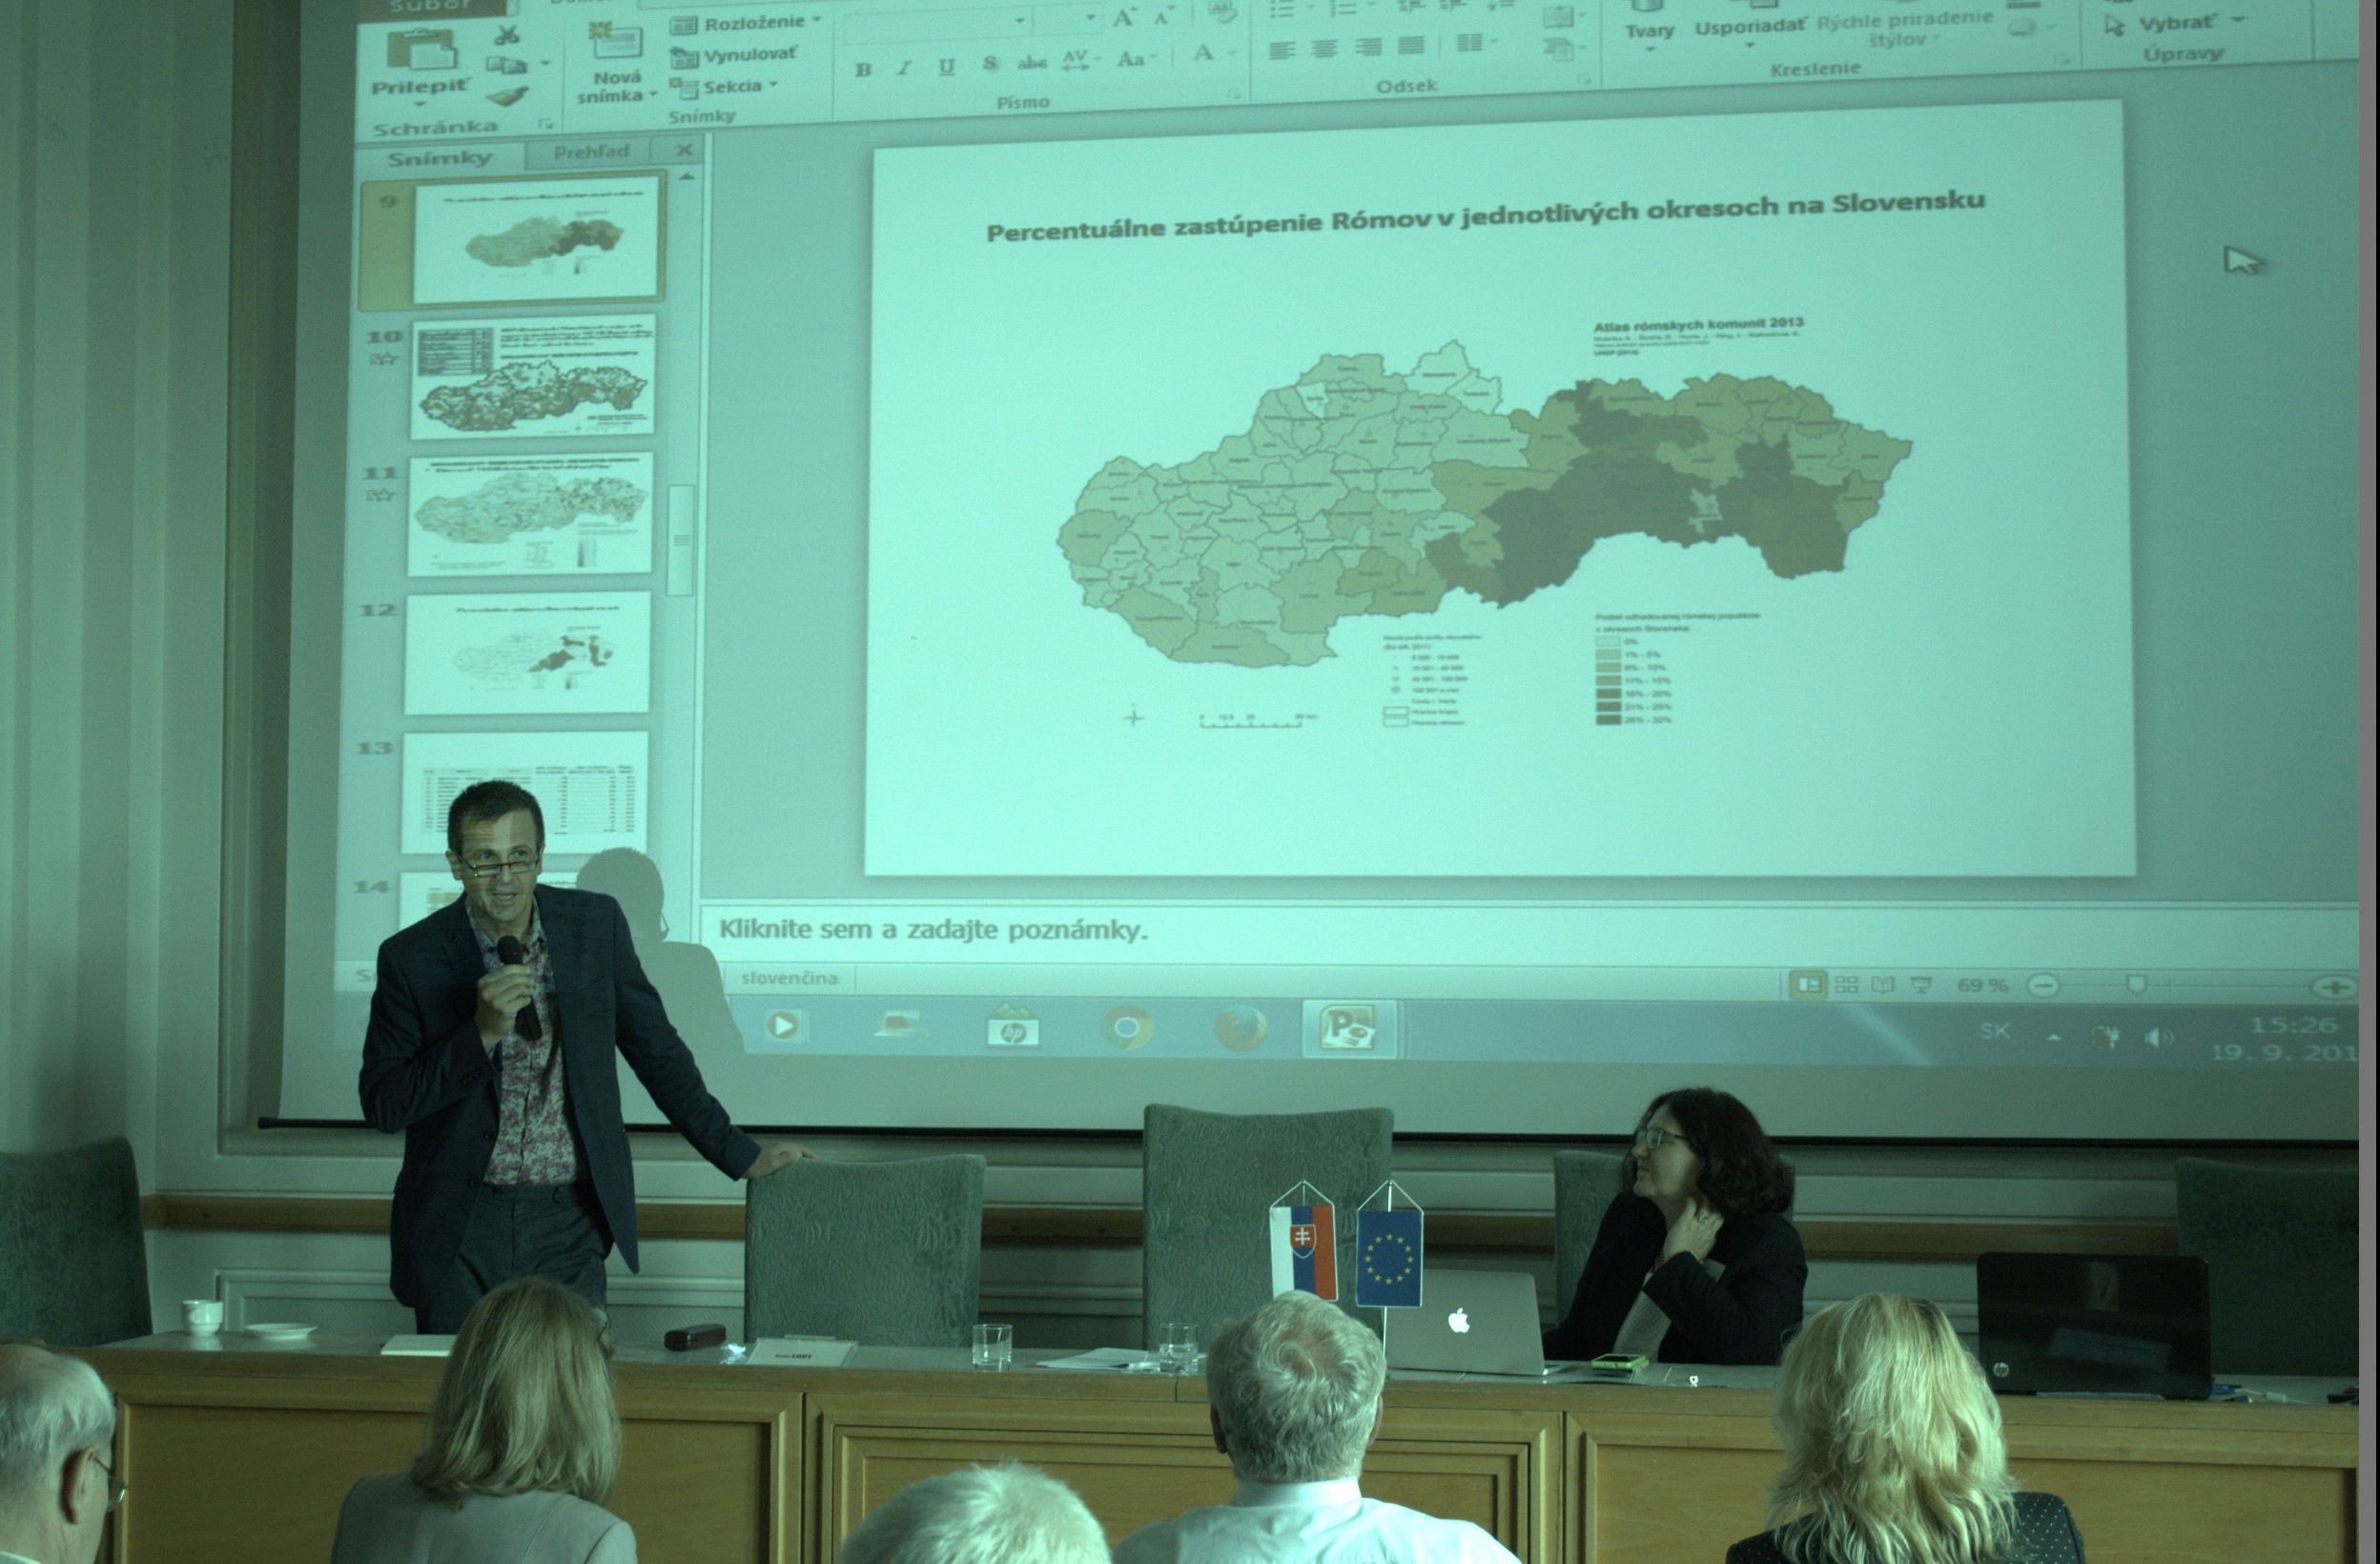
Task: Open Google Chrome from the taskbar
Action: (x=1126, y=1028)
